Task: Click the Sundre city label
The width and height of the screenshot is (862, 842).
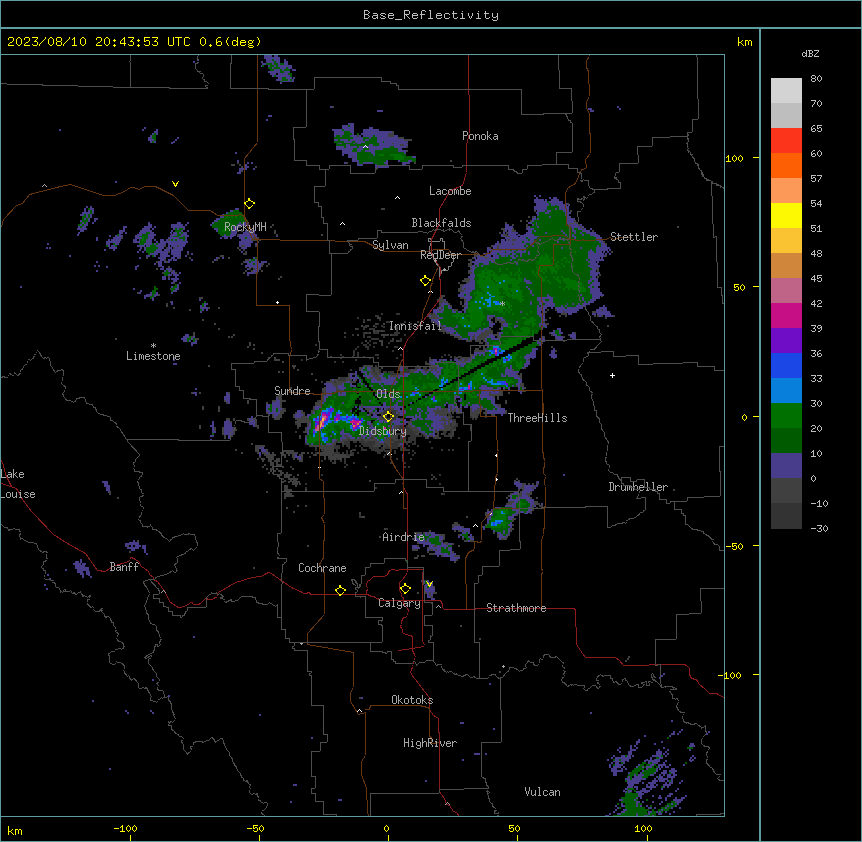Action: tap(292, 391)
